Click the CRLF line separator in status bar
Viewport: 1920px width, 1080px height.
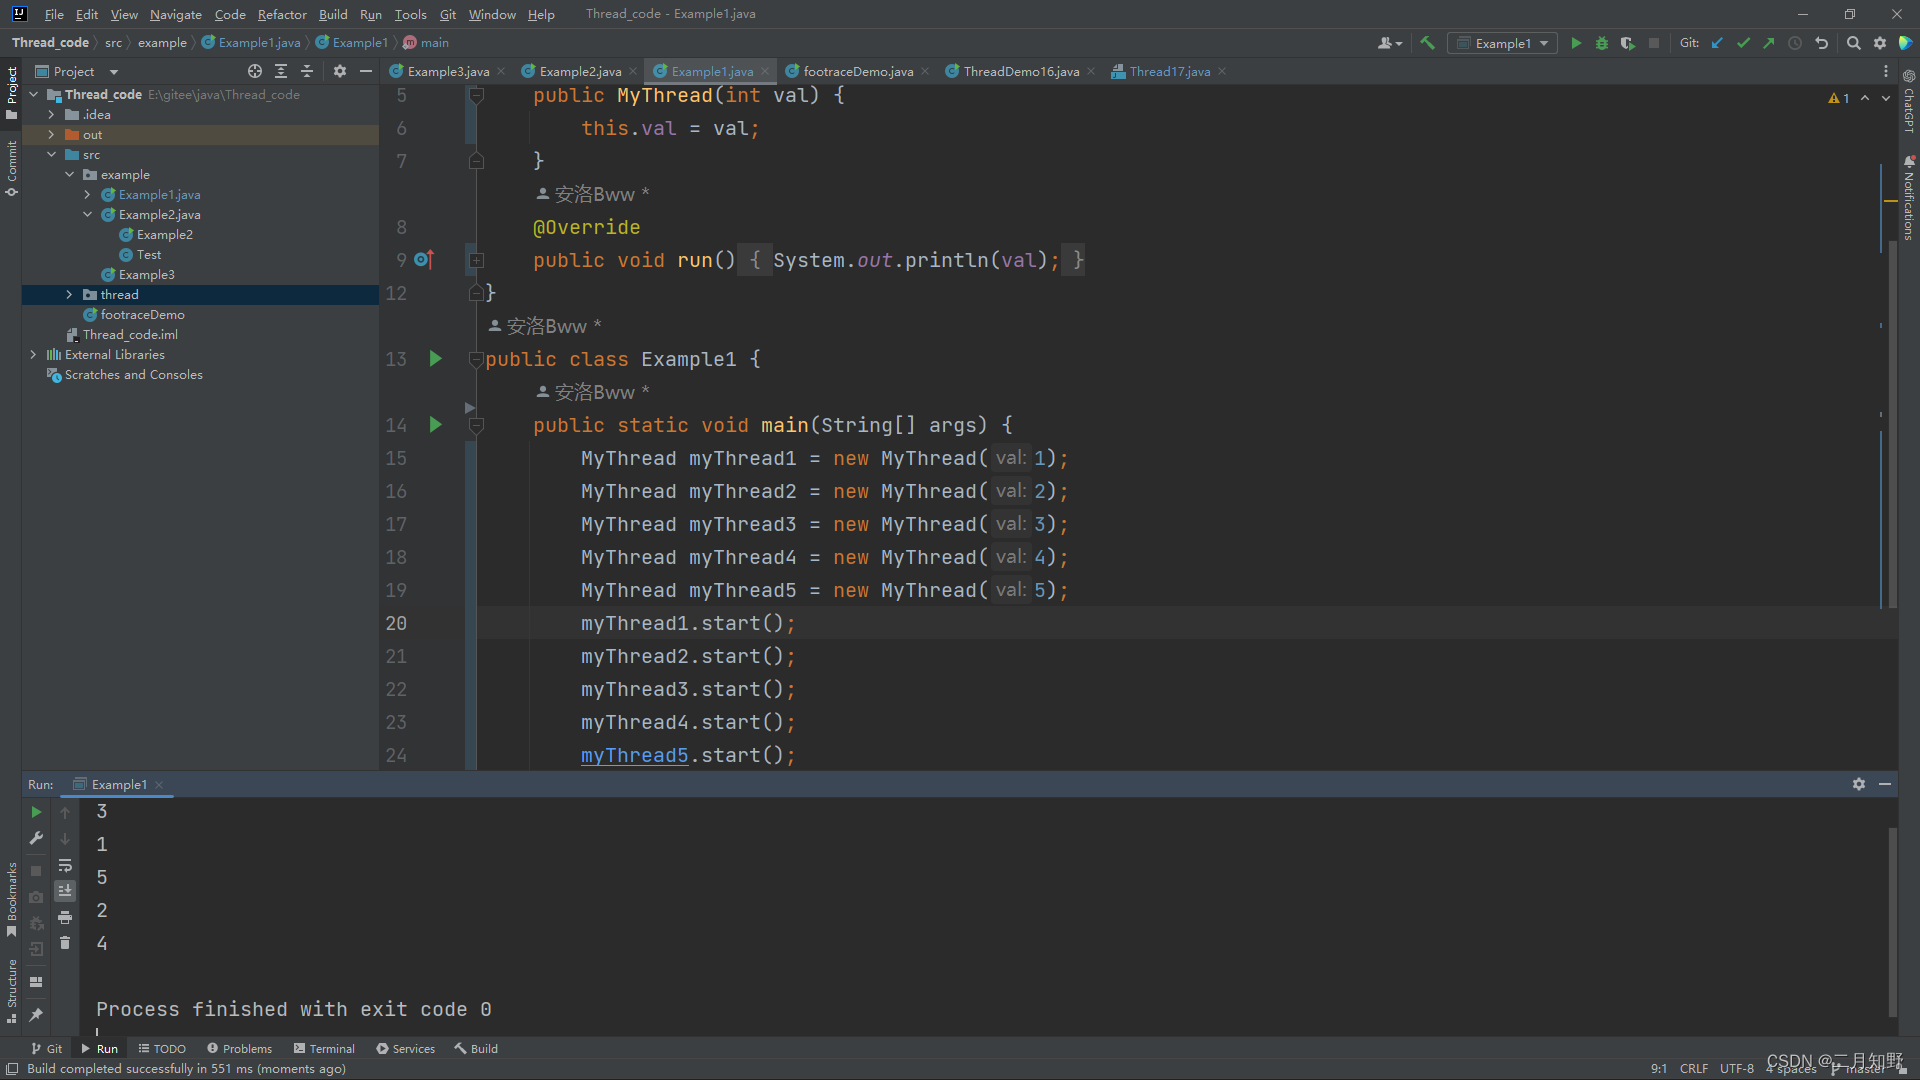coord(1694,1068)
